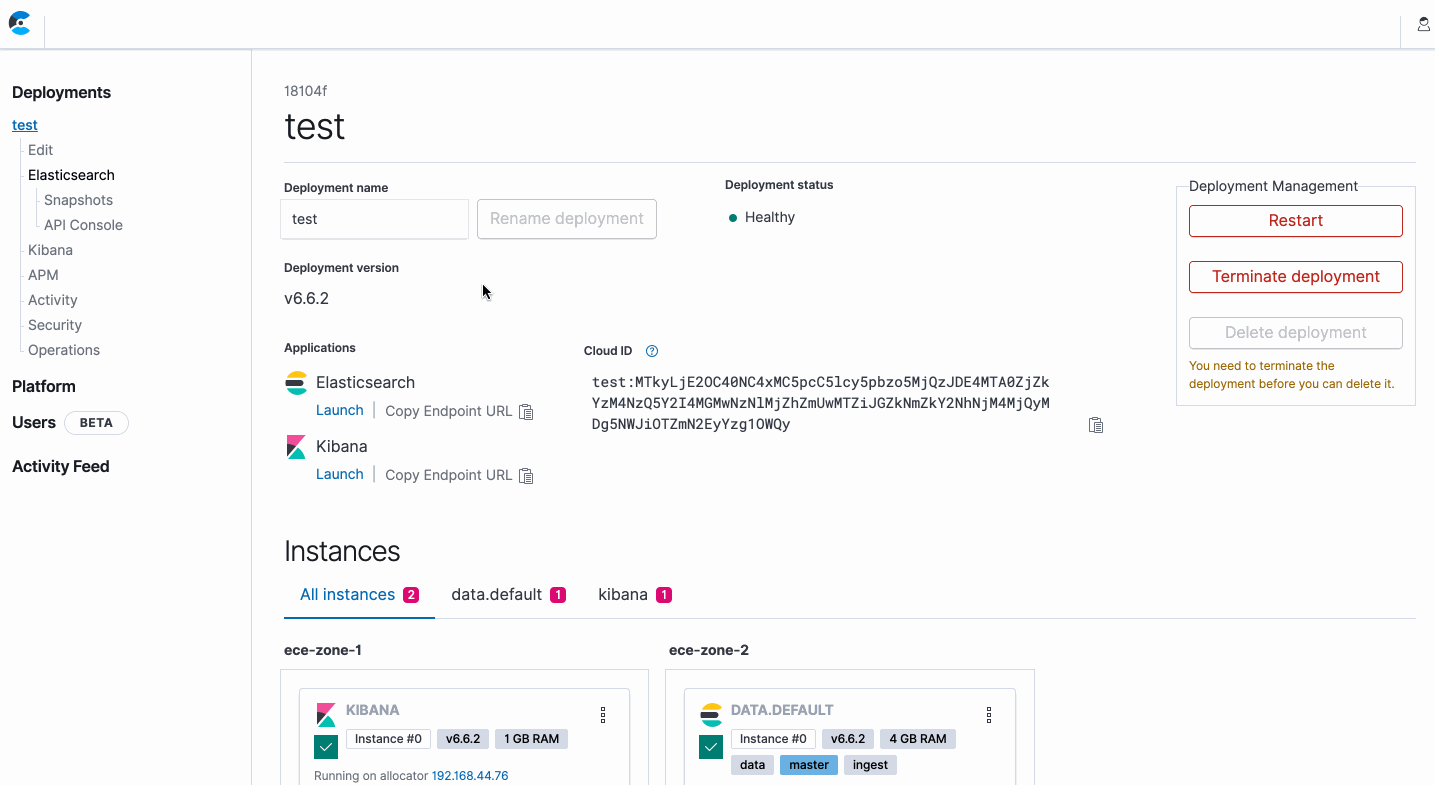Open Activity in the sidebar
Viewport: 1435px width, 785px height.
(53, 300)
